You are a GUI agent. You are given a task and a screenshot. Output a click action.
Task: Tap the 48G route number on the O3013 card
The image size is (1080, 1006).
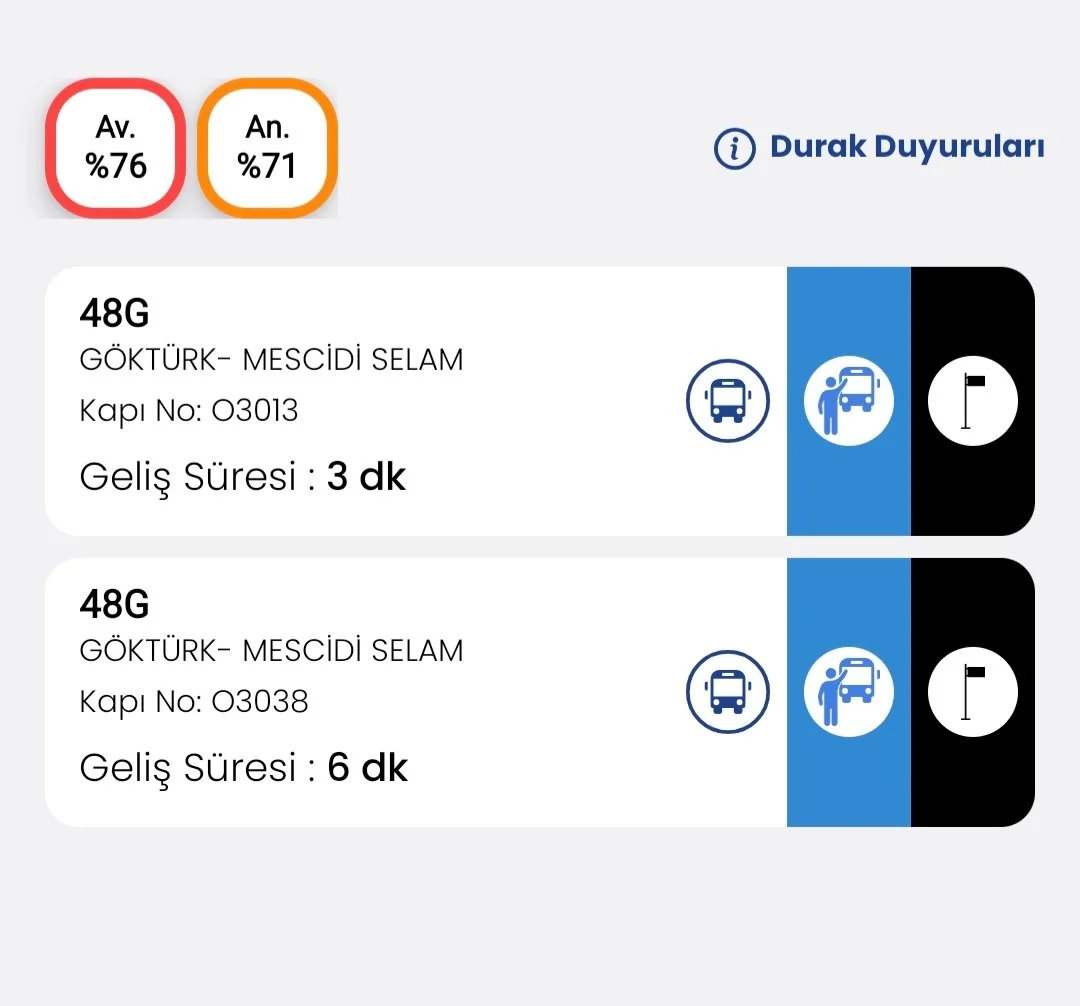(114, 314)
